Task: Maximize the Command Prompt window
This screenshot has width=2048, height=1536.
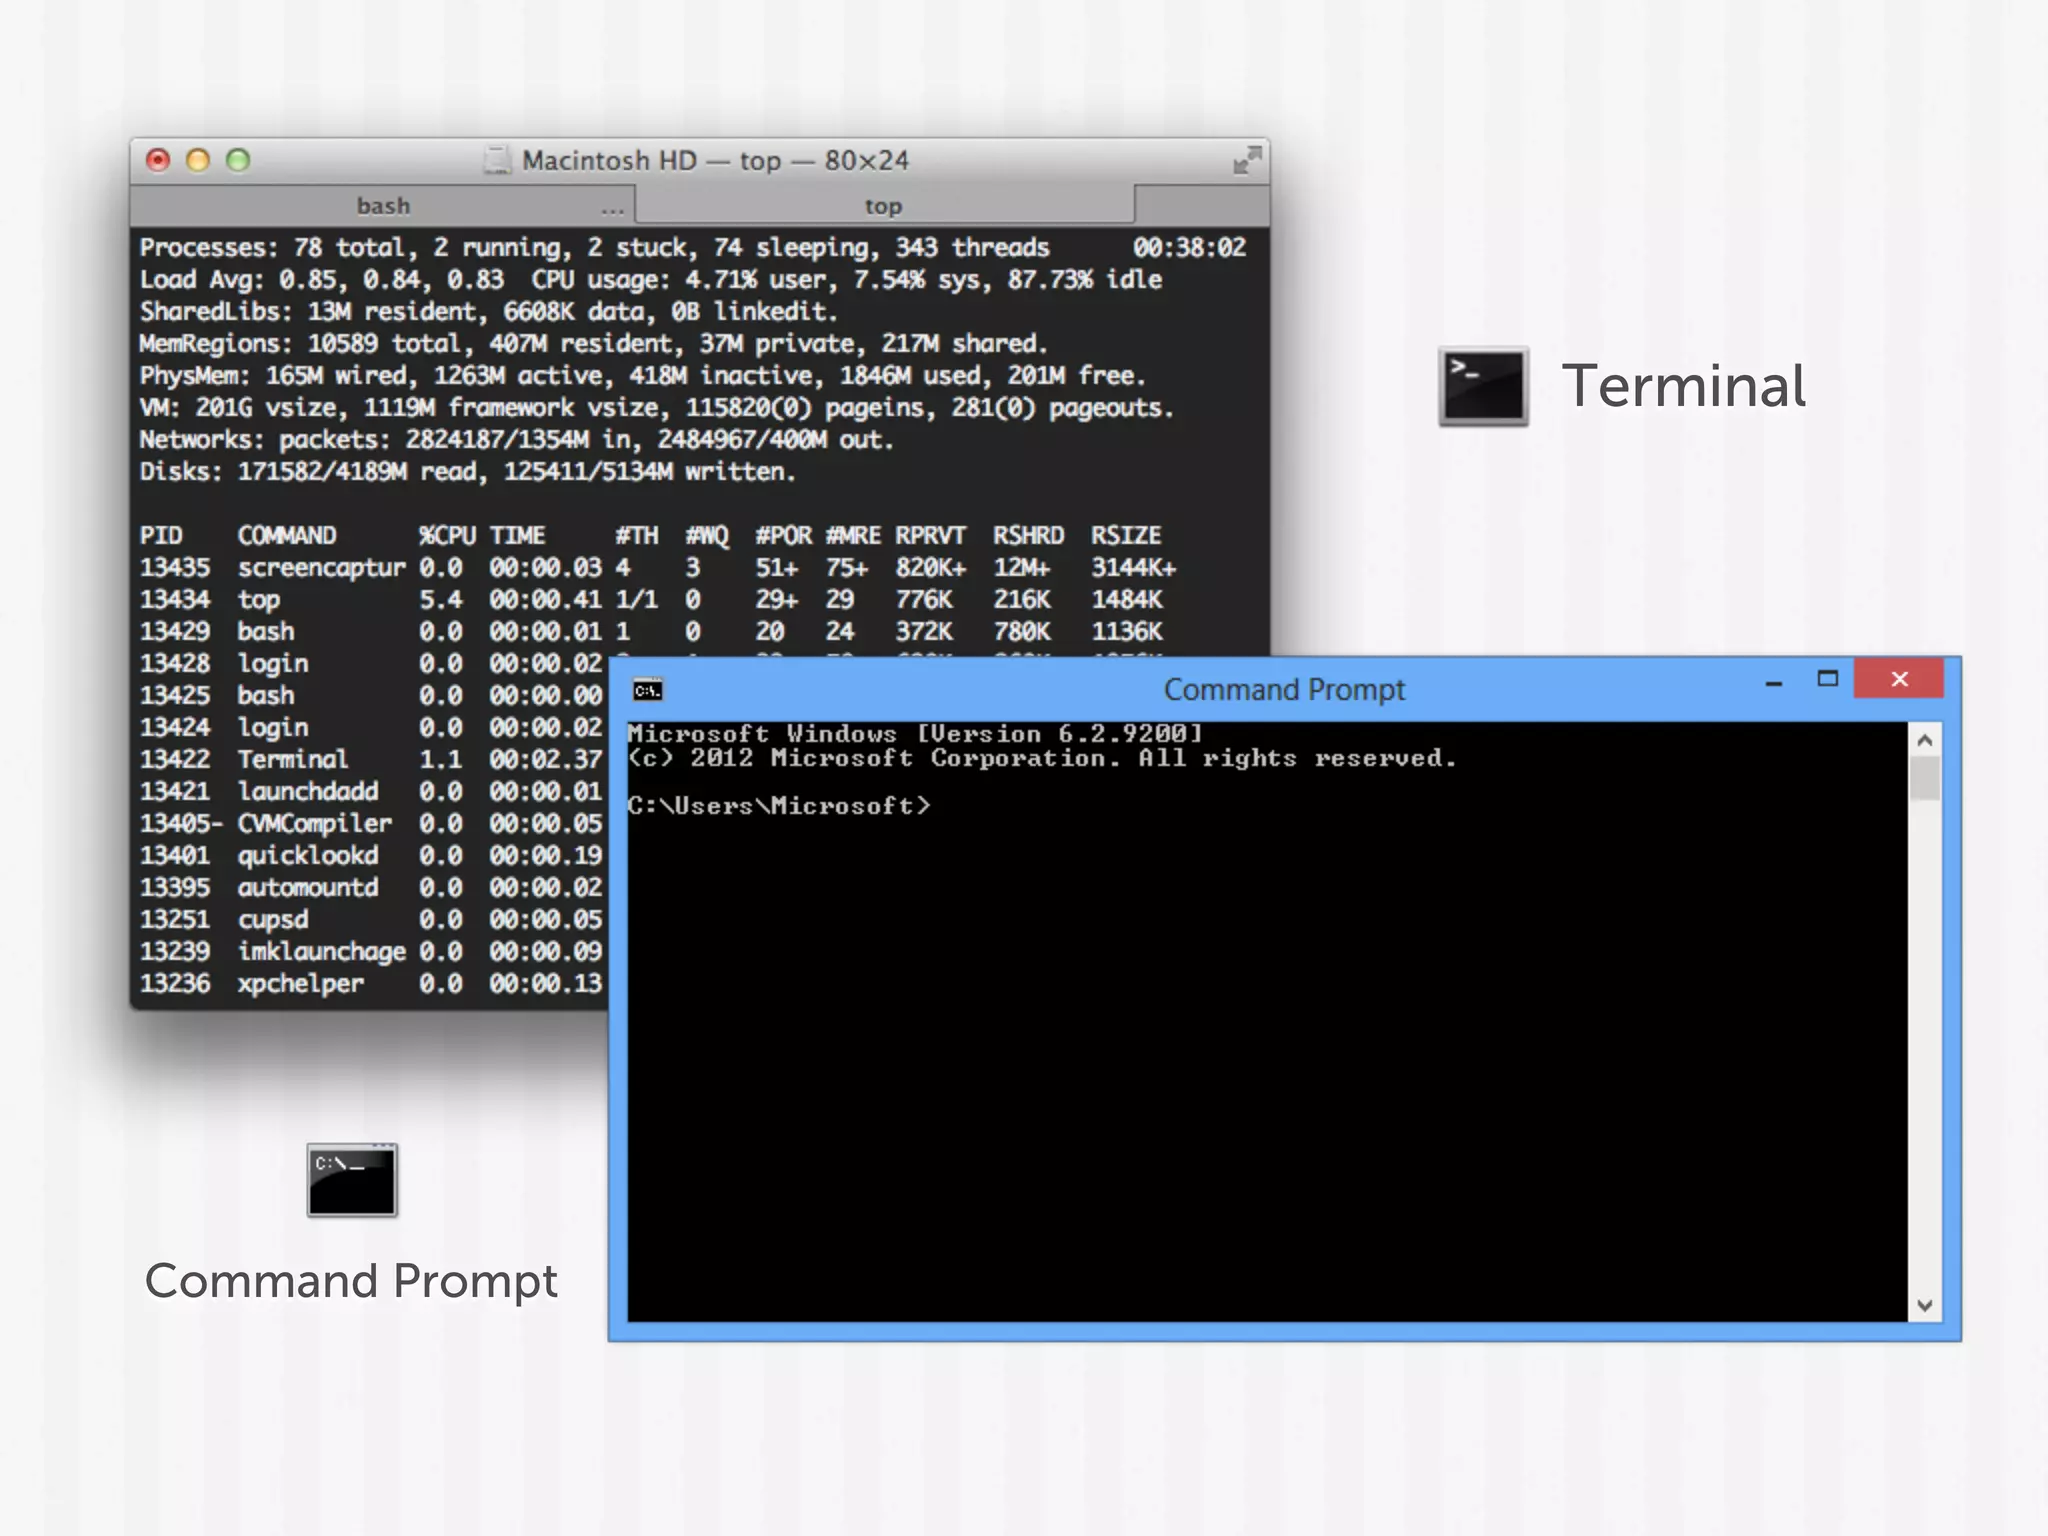Action: pyautogui.click(x=1828, y=679)
